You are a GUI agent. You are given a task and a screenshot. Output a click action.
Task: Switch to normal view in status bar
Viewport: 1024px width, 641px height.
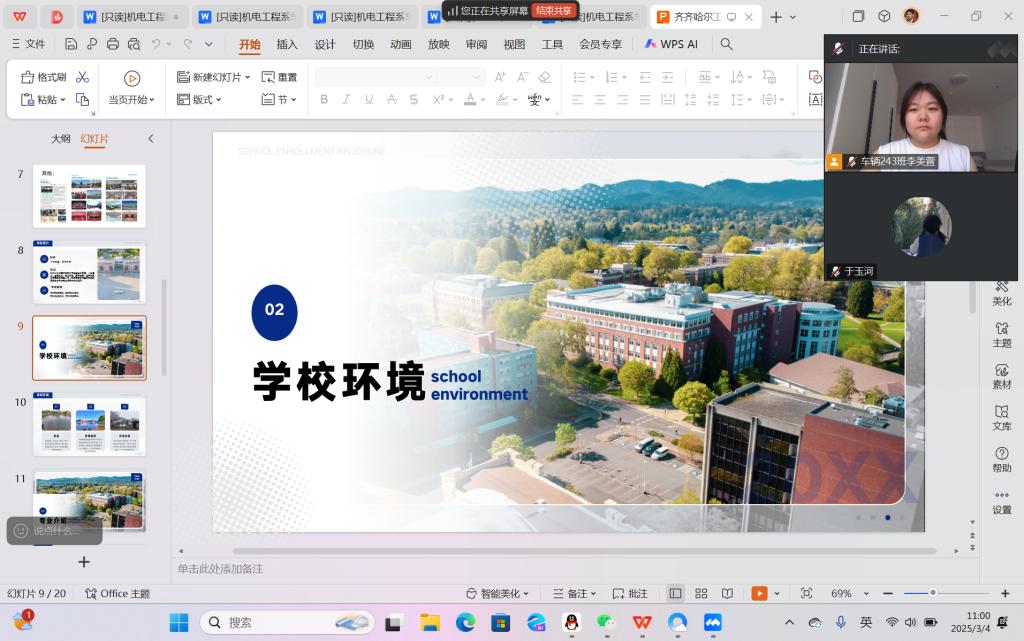click(x=675, y=593)
